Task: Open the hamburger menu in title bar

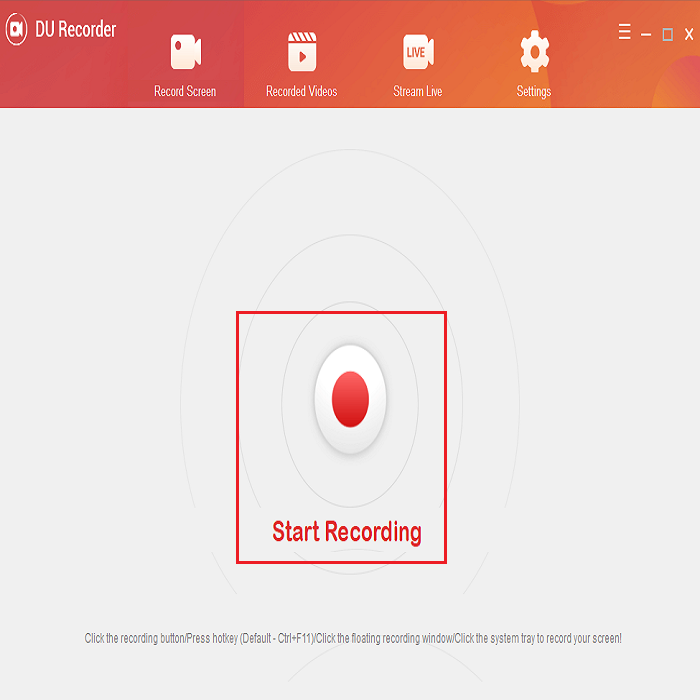Action: tap(625, 32)
